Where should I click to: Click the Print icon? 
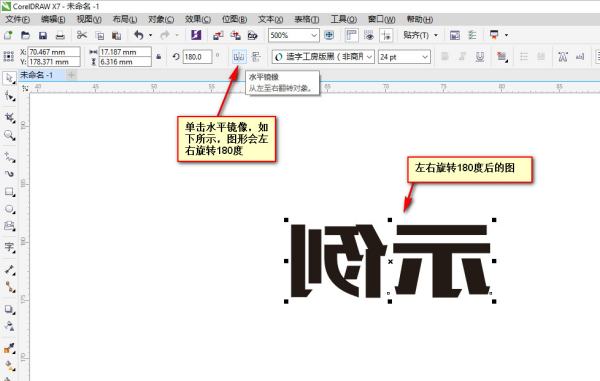[60, 36]
